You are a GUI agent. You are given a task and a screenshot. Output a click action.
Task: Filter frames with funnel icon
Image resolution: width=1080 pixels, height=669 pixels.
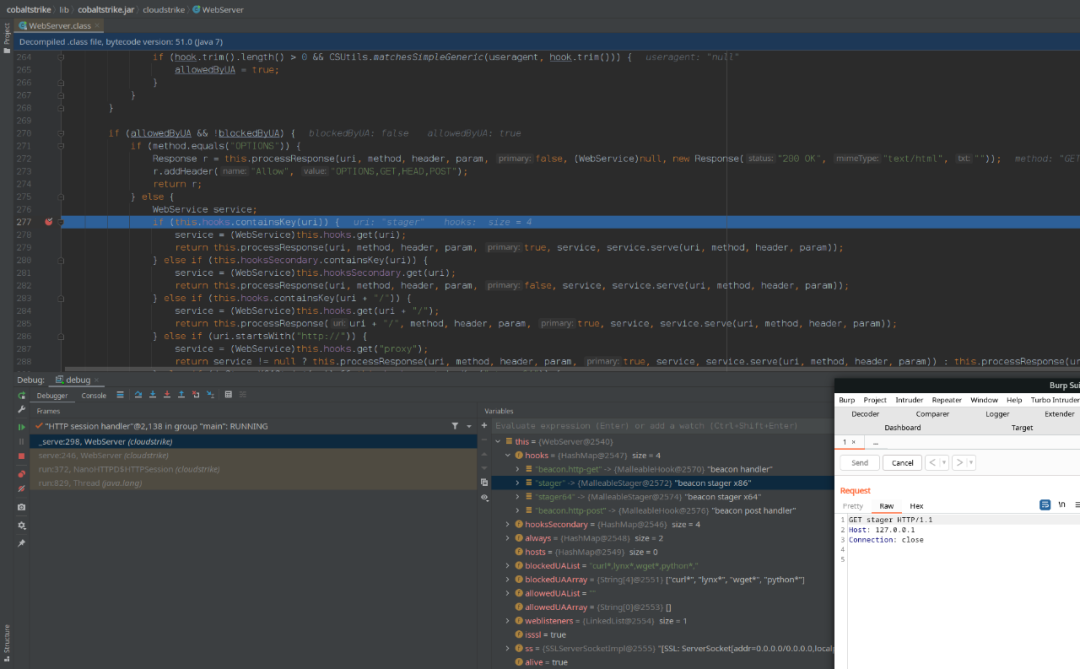(455, 426)
